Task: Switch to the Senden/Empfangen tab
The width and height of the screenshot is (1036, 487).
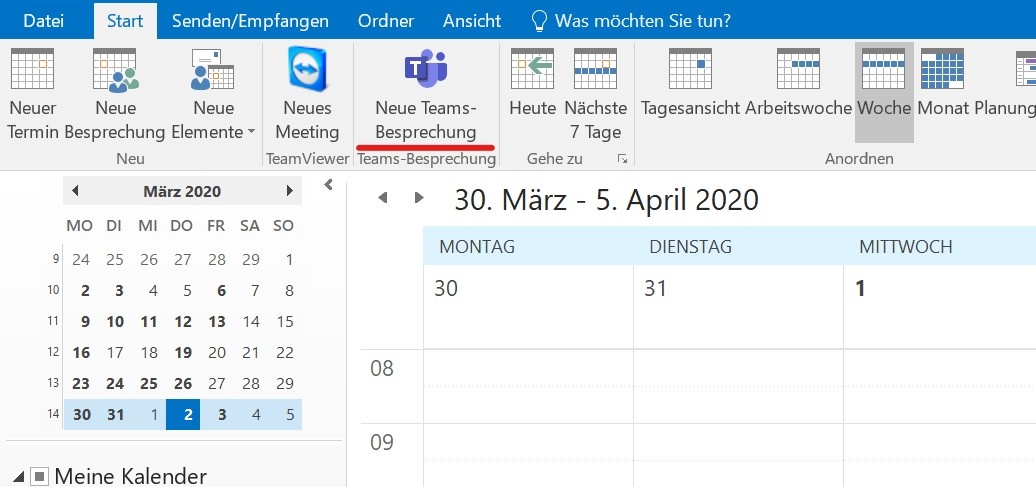Action: click(250, 20)
